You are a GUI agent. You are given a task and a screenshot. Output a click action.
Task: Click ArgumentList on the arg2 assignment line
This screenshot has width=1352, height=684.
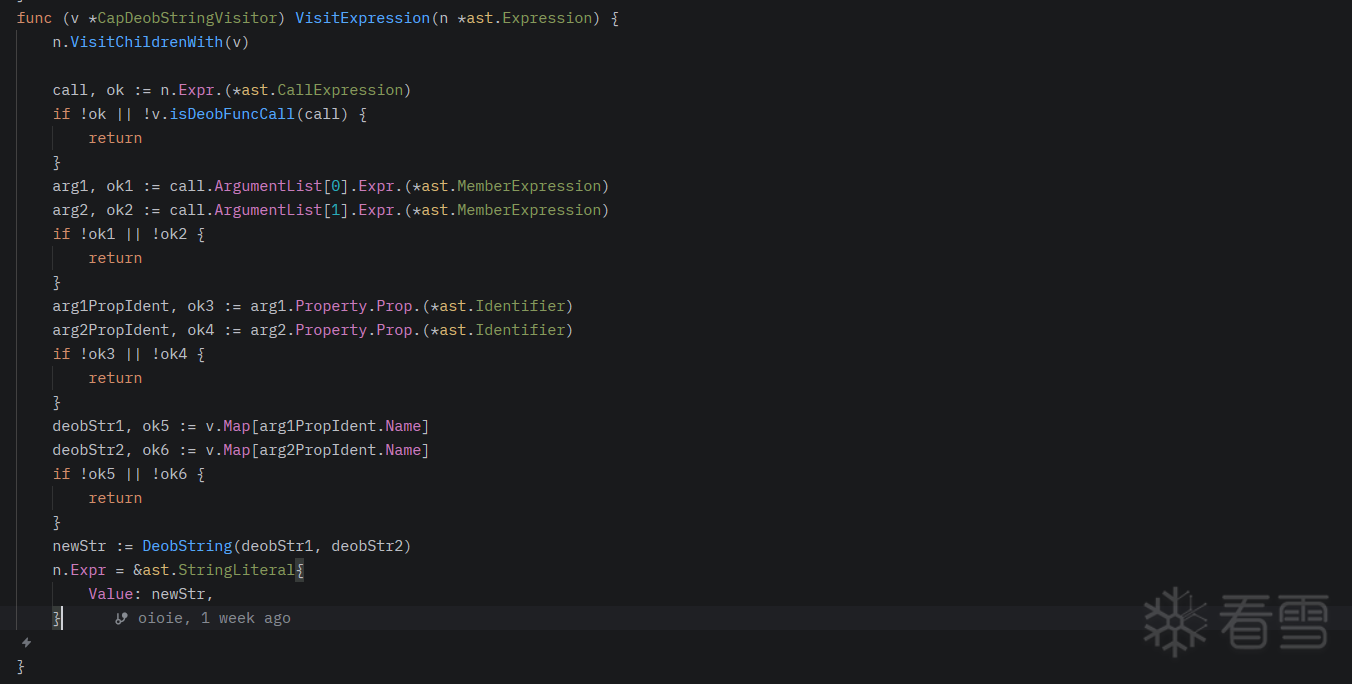click(263, 210)
